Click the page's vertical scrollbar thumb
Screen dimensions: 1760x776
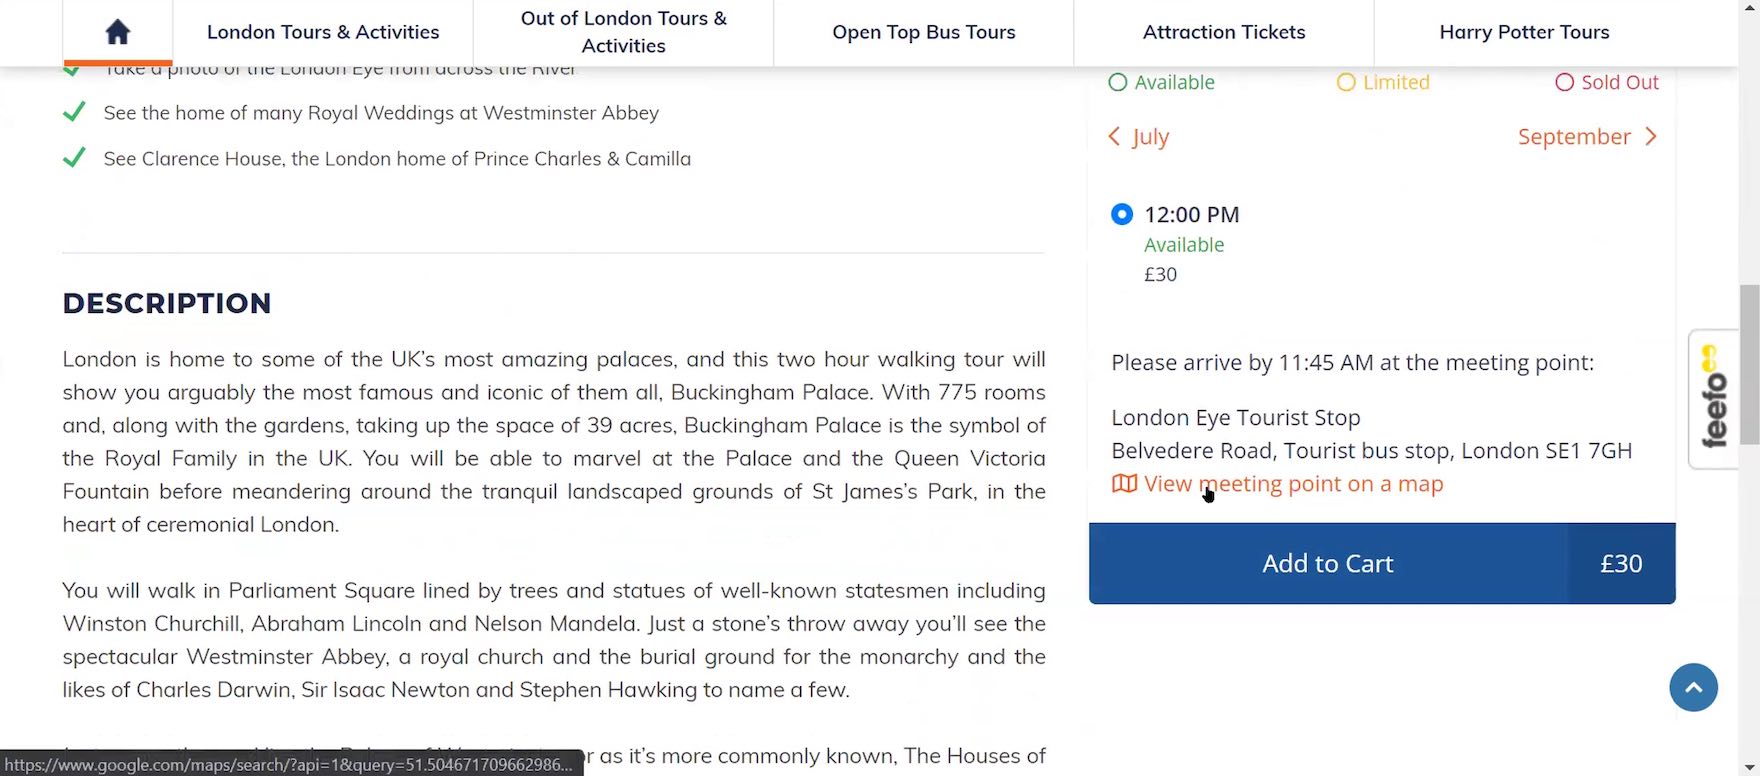[1749, 364]
